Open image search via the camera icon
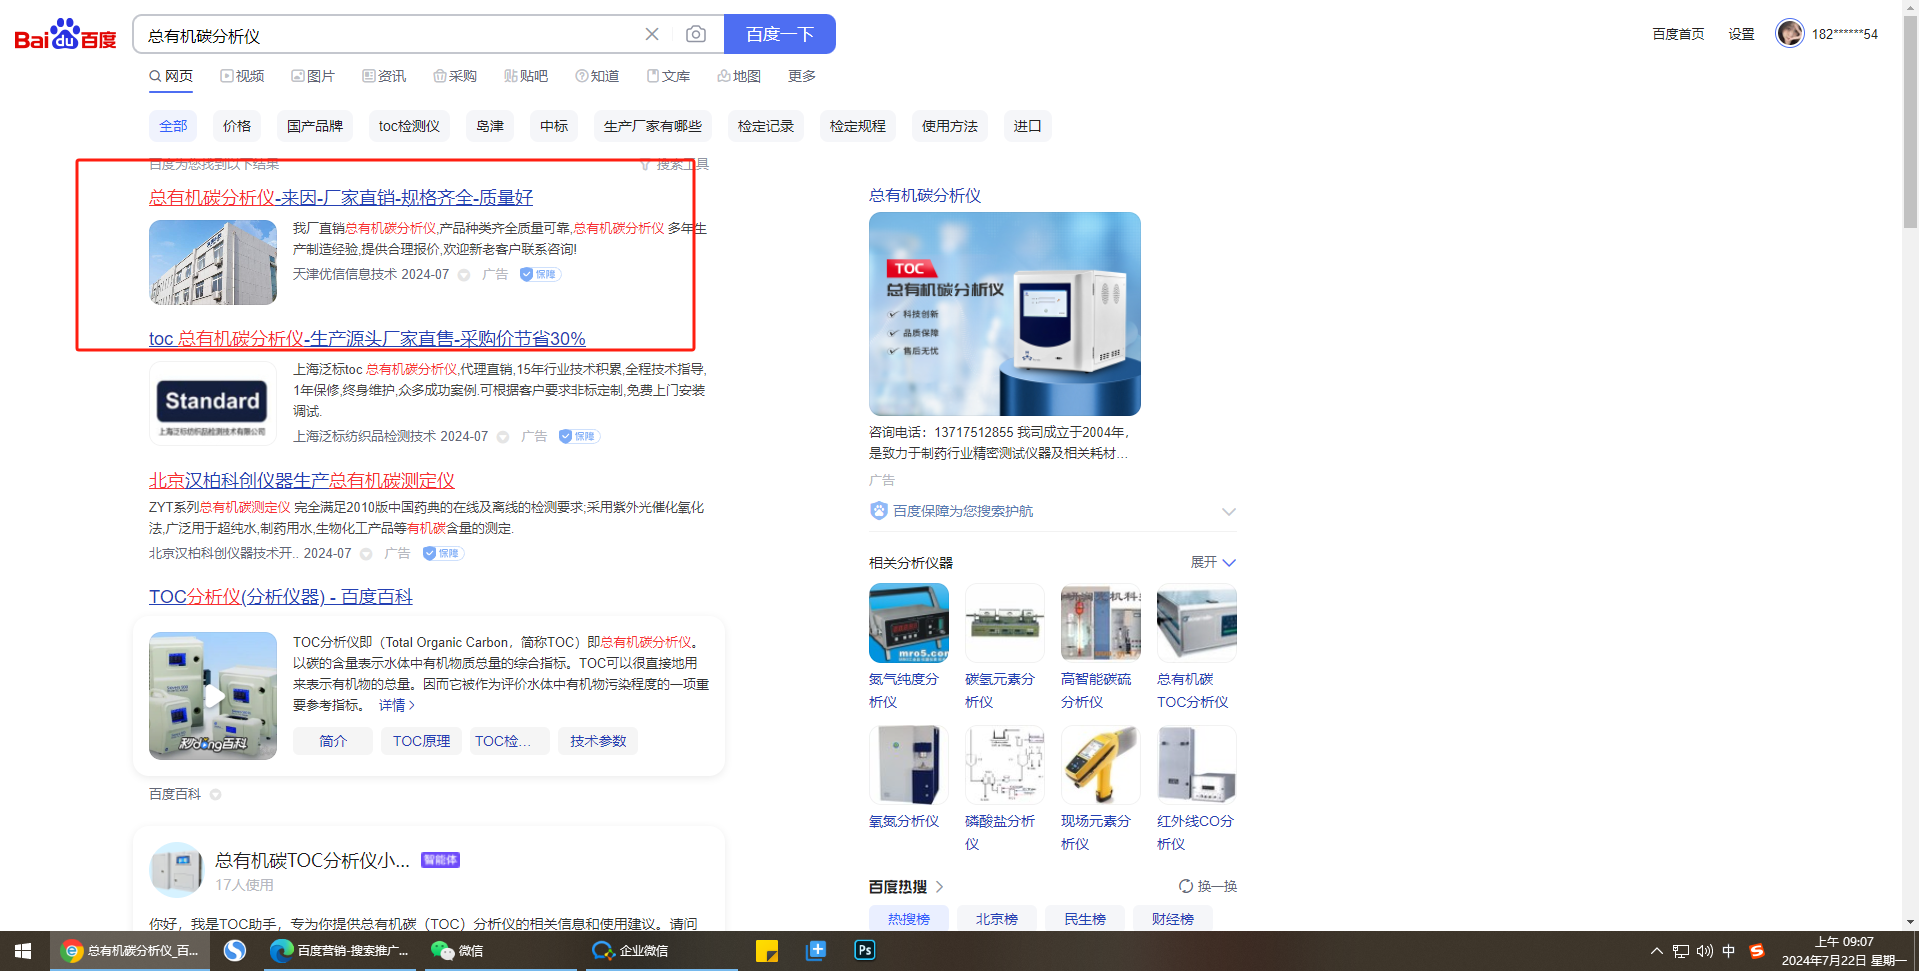Viewport: 1919px width, 971px height. [696, 34]
